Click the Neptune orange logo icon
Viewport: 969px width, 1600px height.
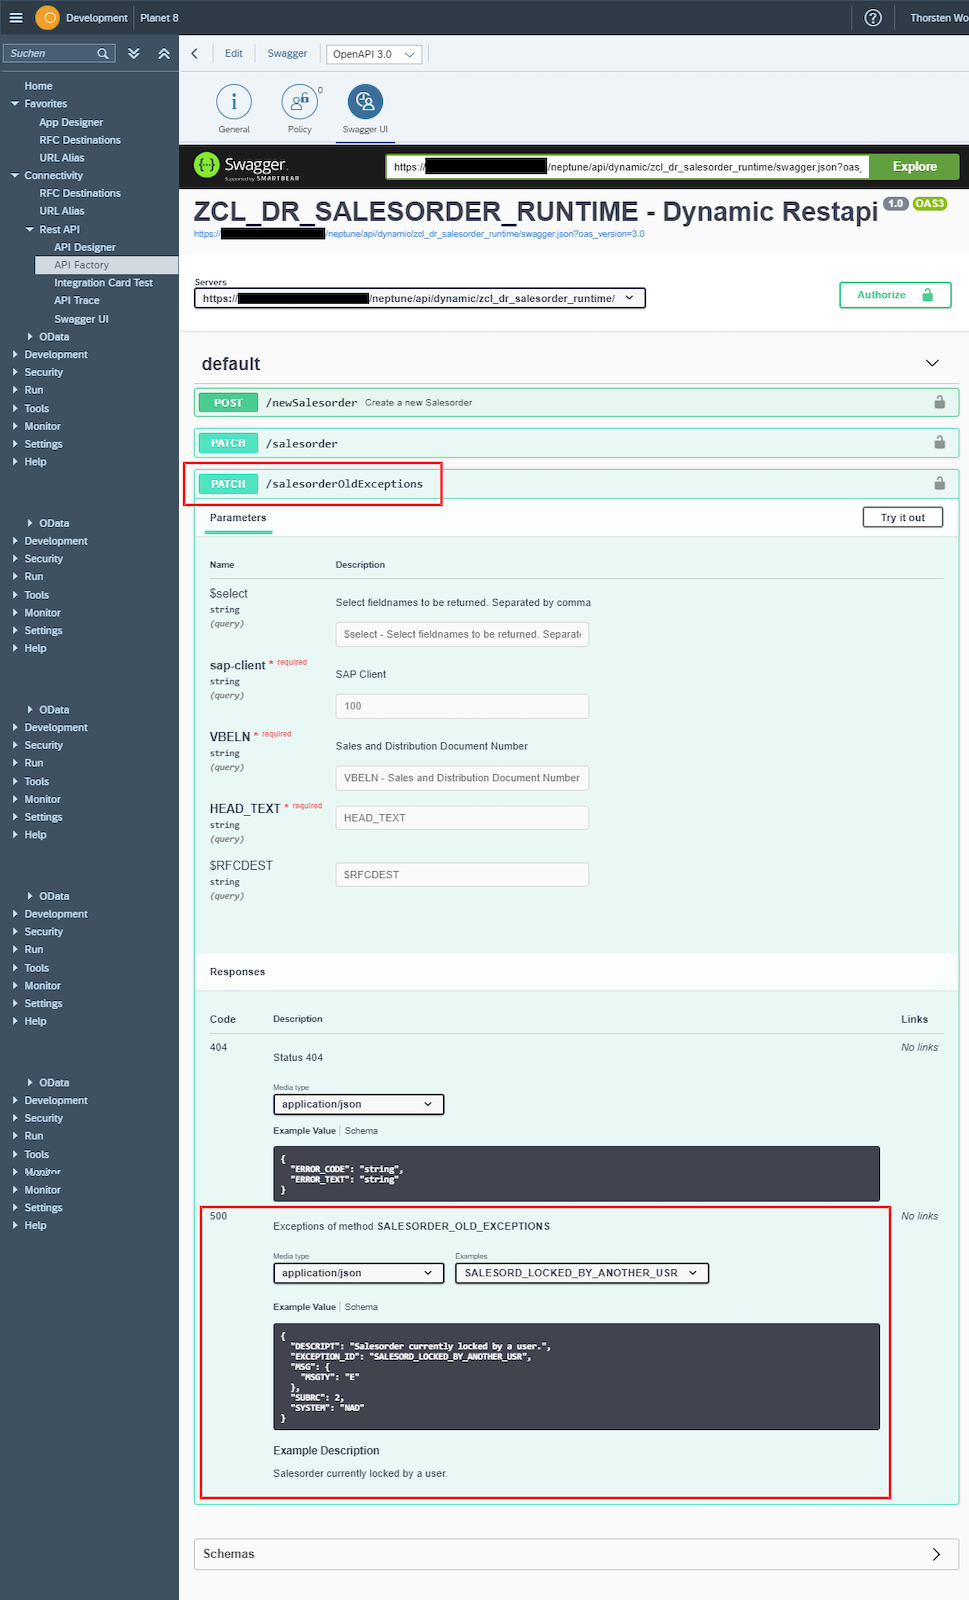pos(47,18)
